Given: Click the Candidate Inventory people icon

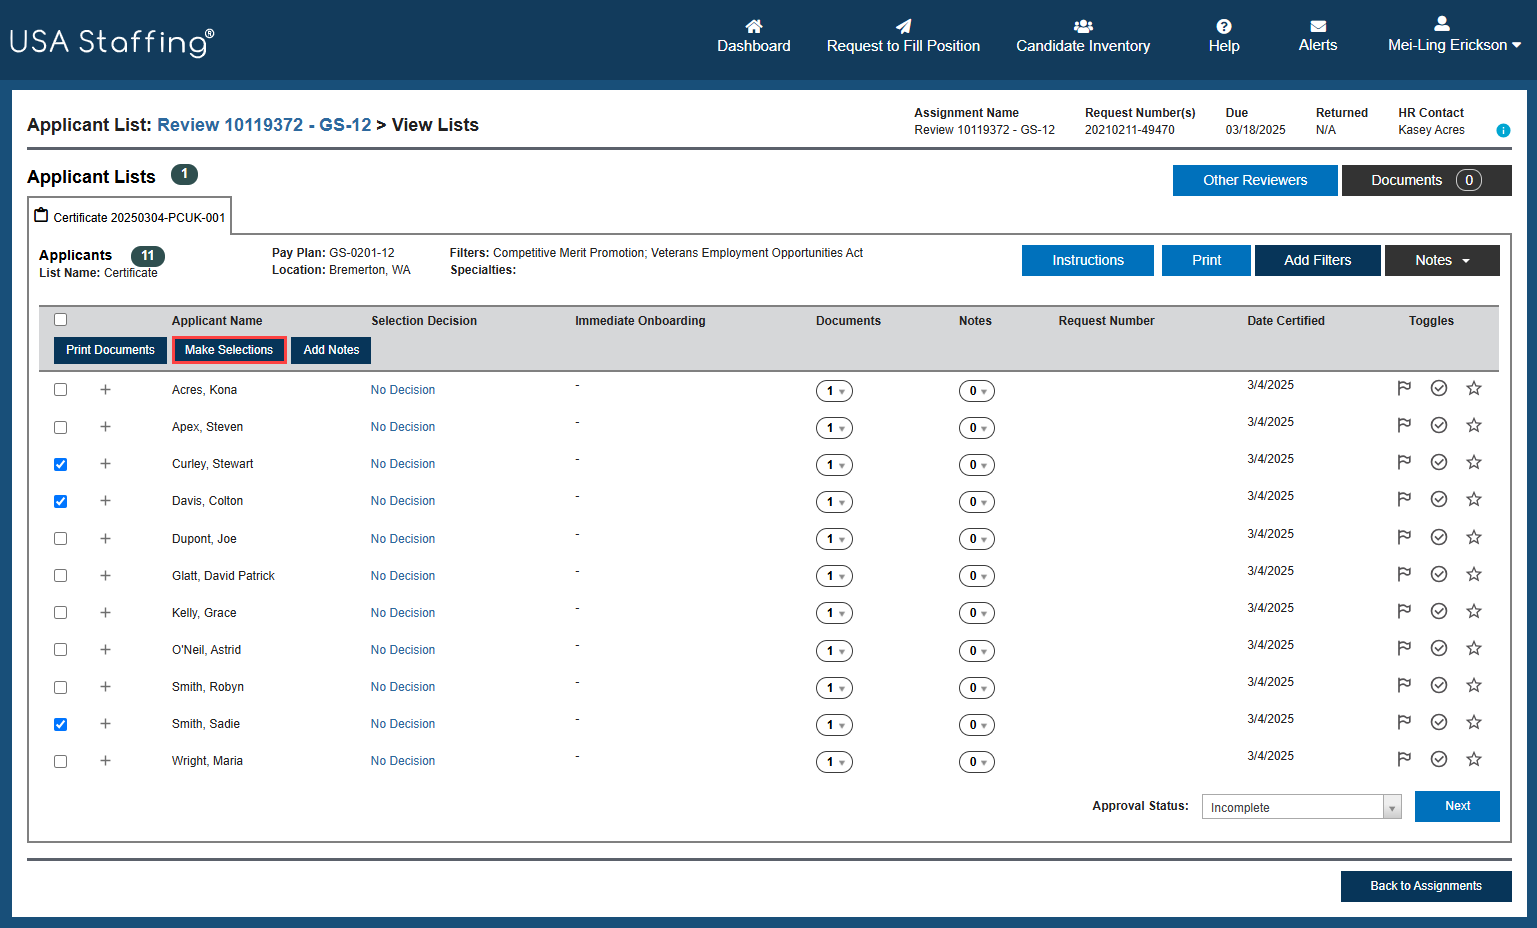Looking at the screenshot, I should tap(1083, 26).
